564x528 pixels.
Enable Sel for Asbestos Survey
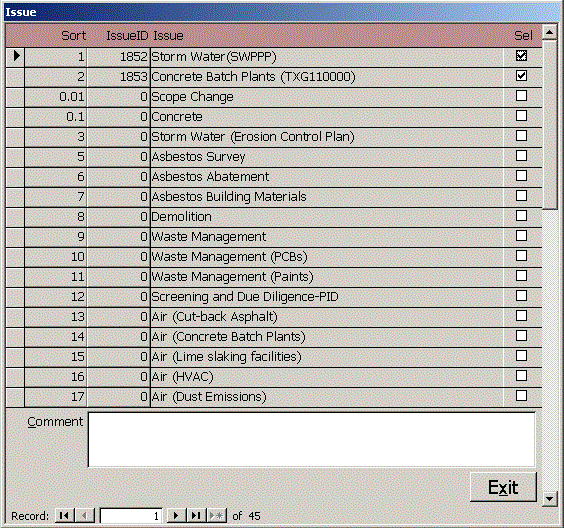pos(521,156)
